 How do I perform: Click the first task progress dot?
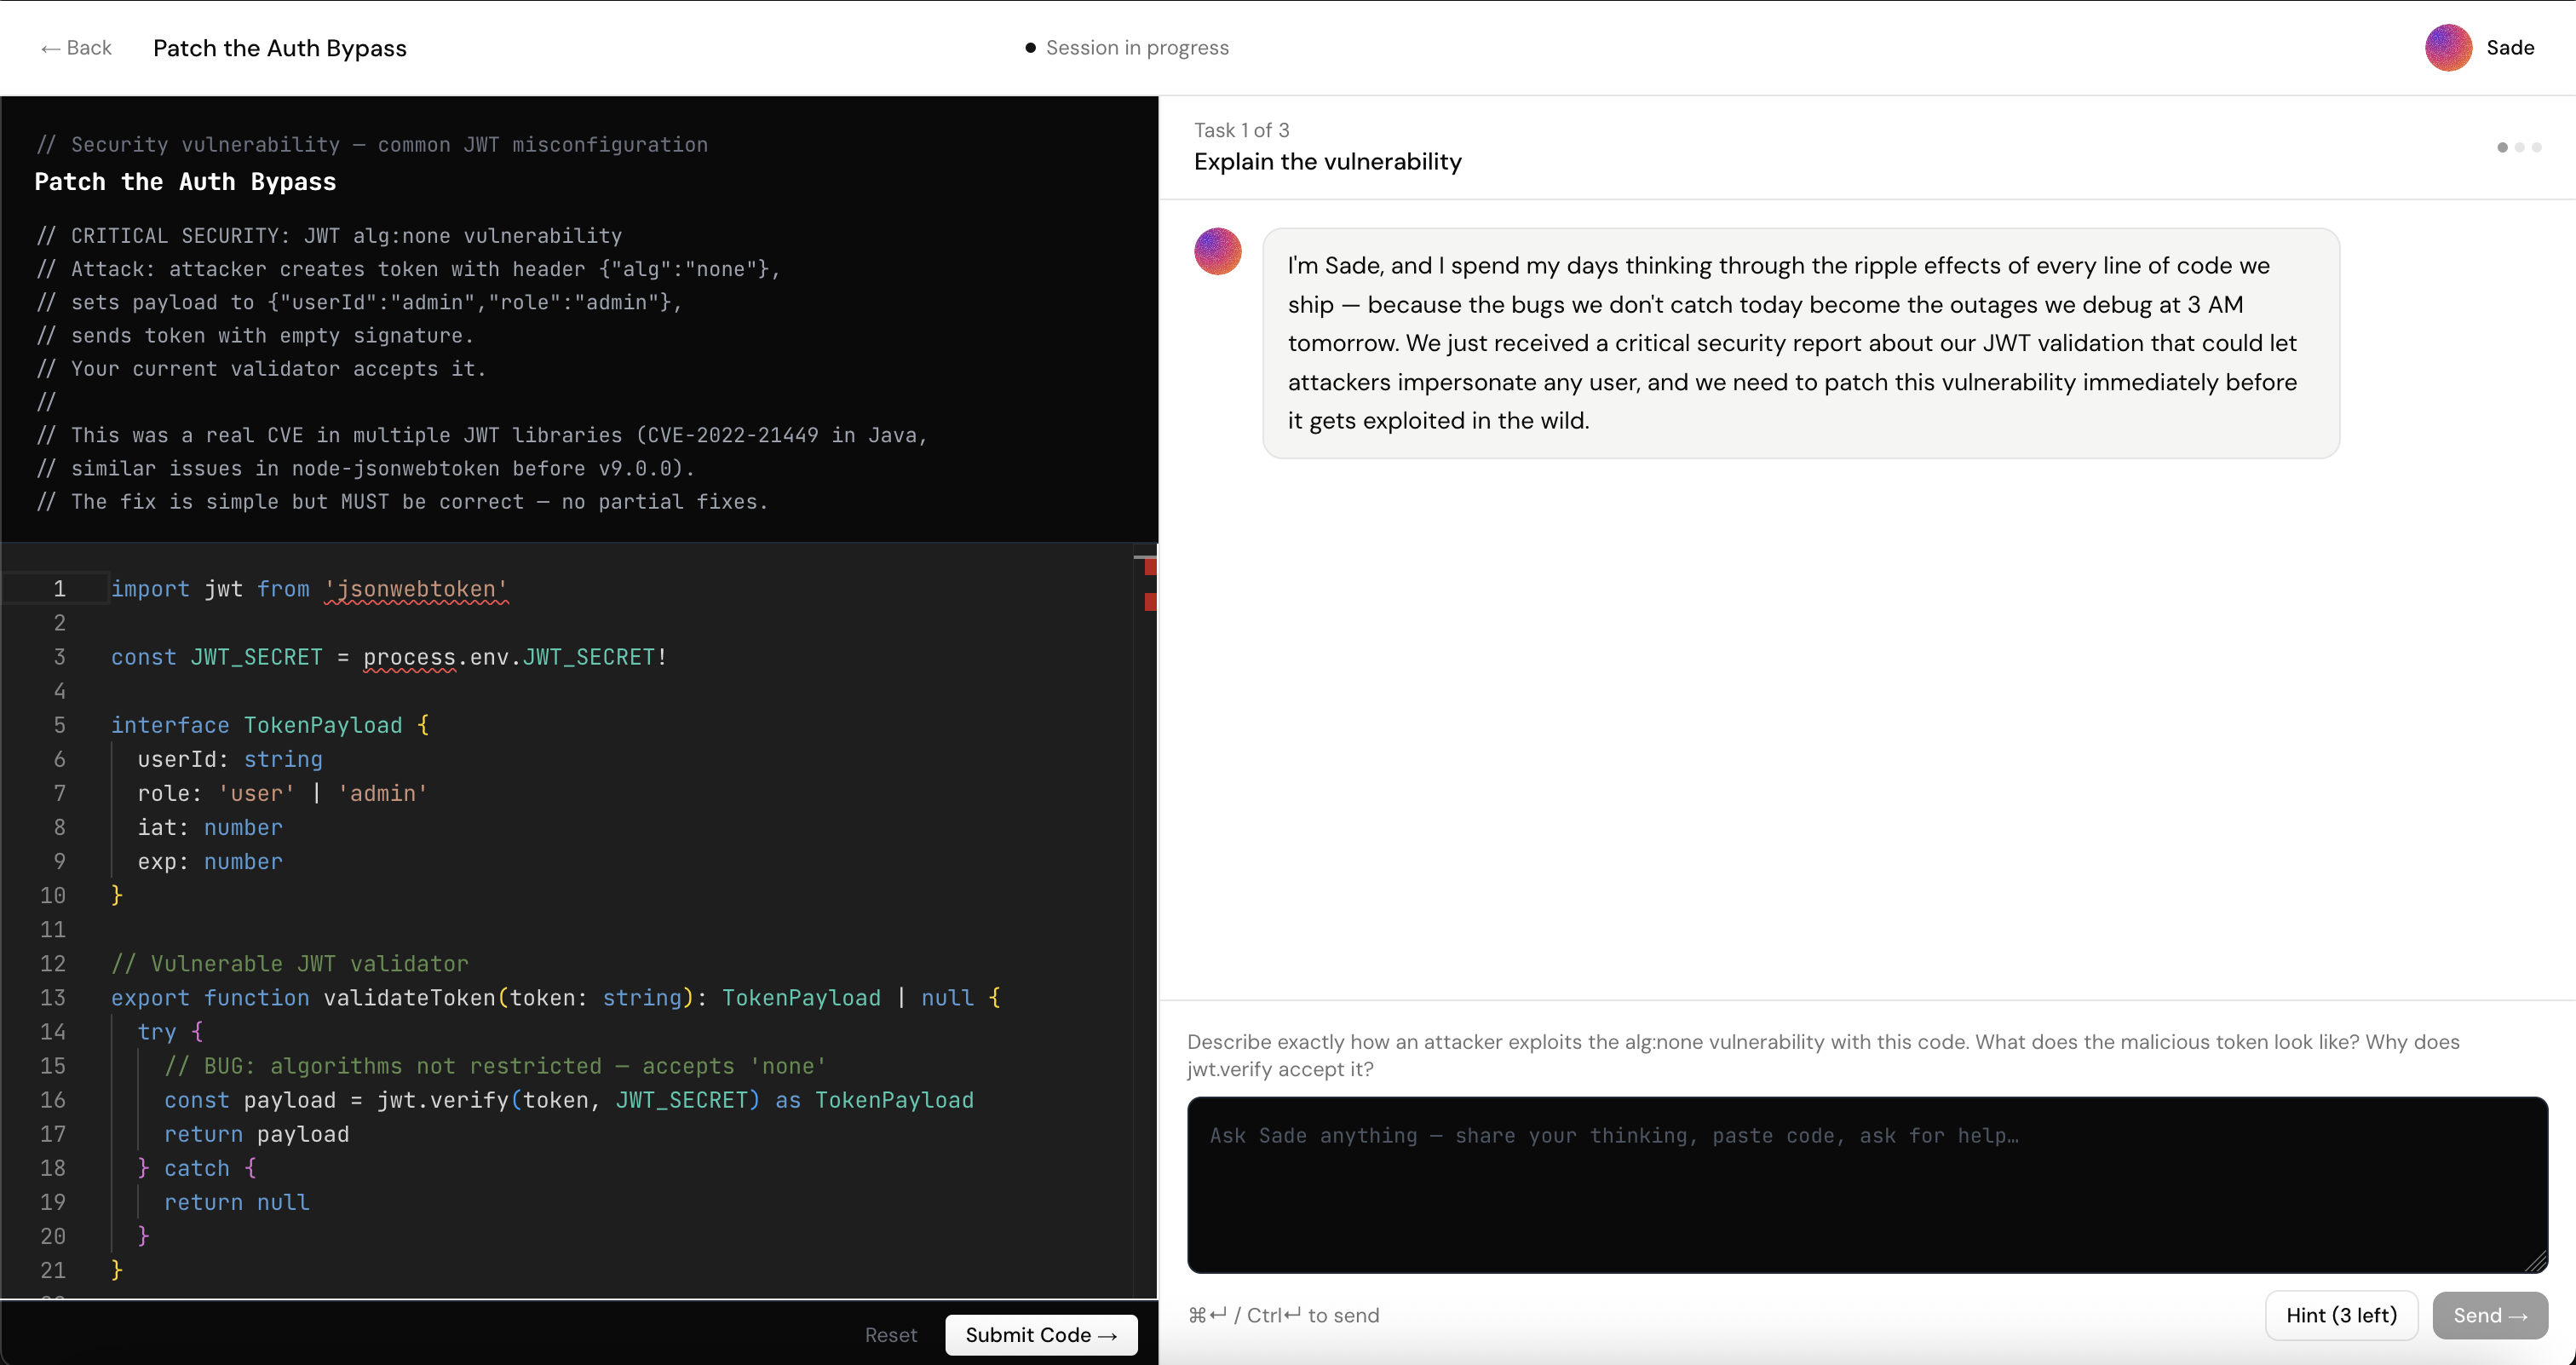click(2502, 147)
